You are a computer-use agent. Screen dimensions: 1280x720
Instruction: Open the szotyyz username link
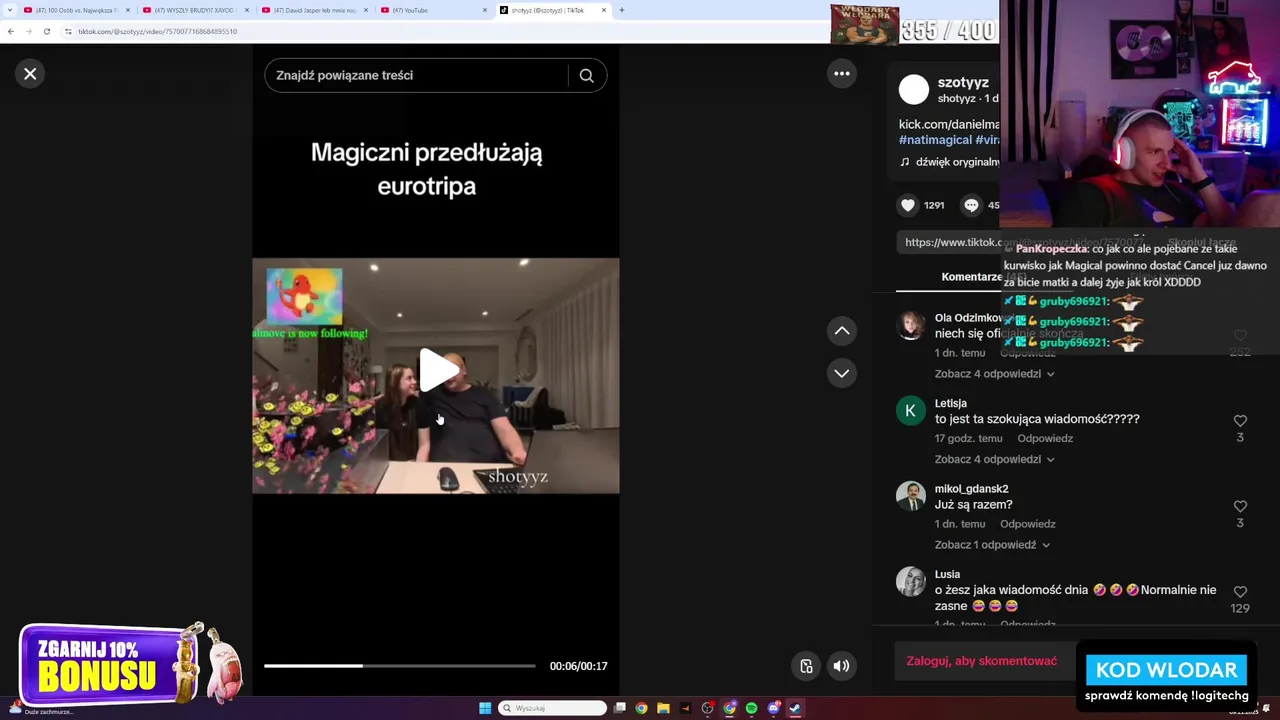[x=963, y=82]
